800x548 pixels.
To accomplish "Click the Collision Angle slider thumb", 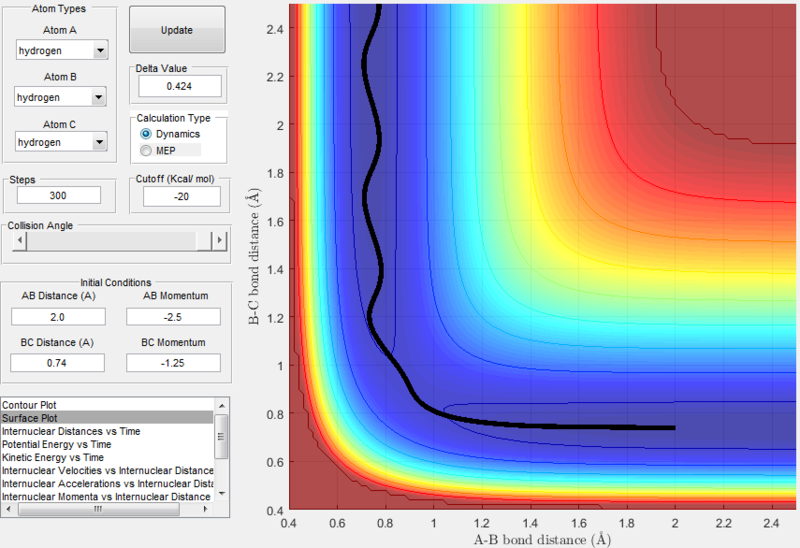I will click(x=205, y=240).
